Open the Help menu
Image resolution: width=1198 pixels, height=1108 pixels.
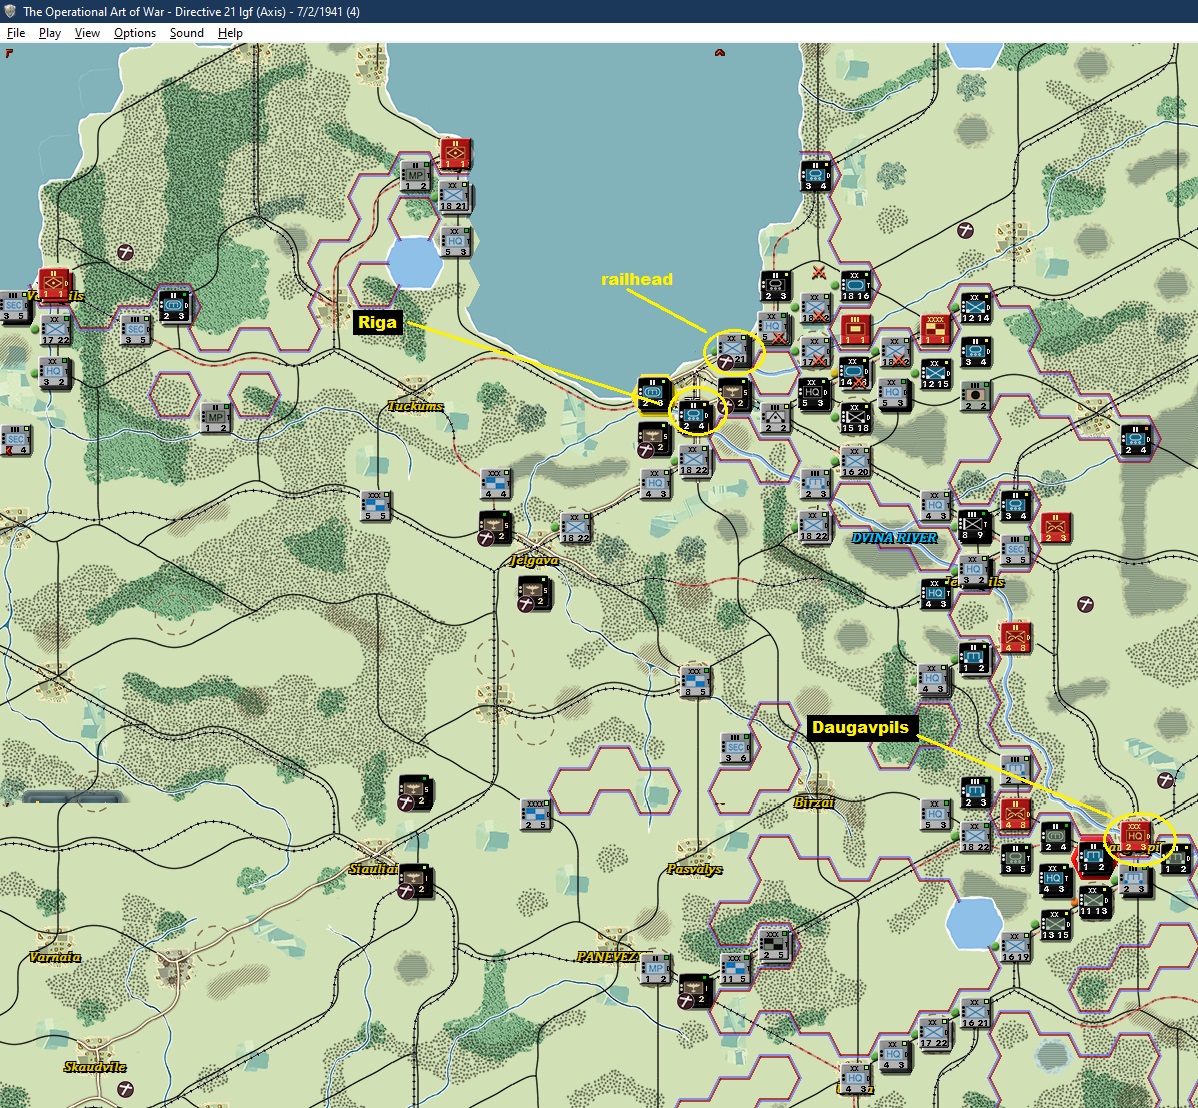coord(230,33)
